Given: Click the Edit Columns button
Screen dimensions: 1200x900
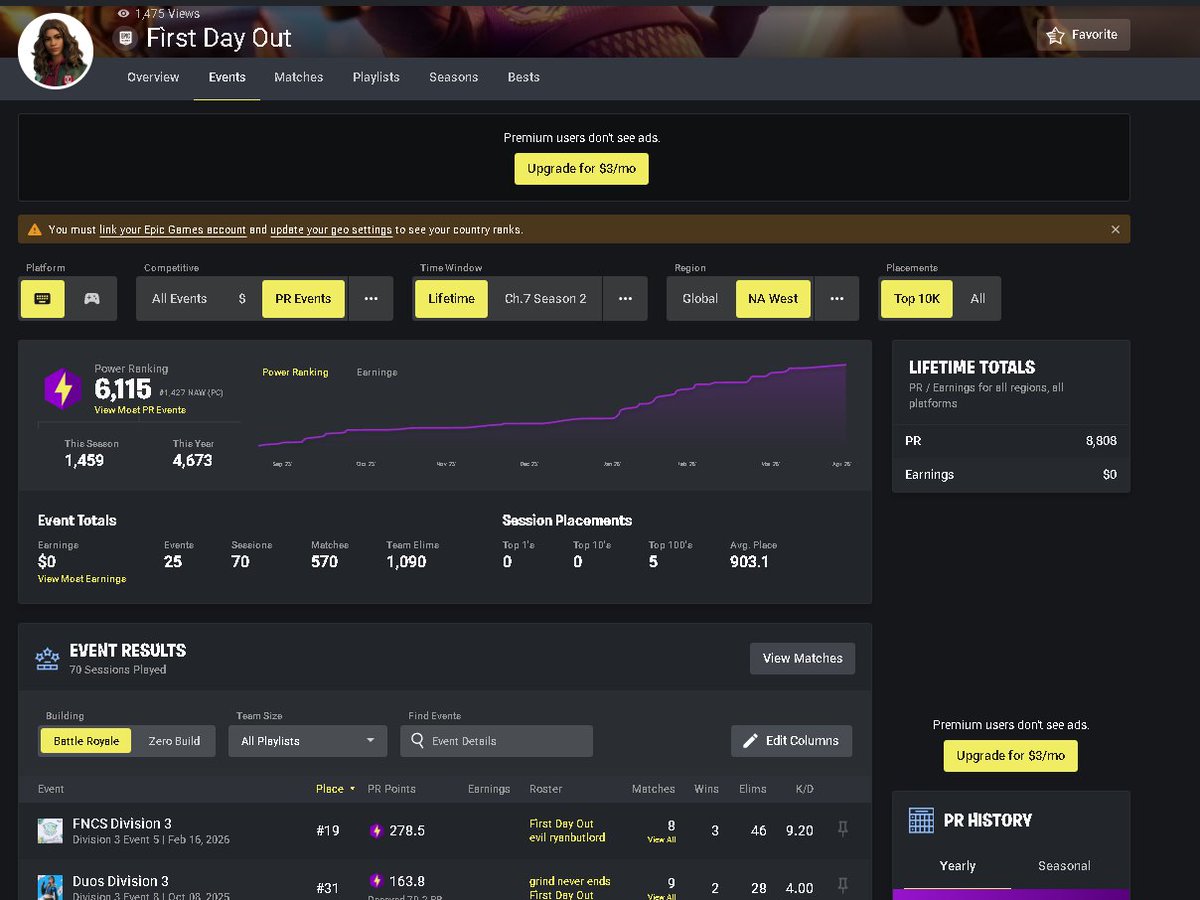Looking at the screenshot, I should coord(791,741).
